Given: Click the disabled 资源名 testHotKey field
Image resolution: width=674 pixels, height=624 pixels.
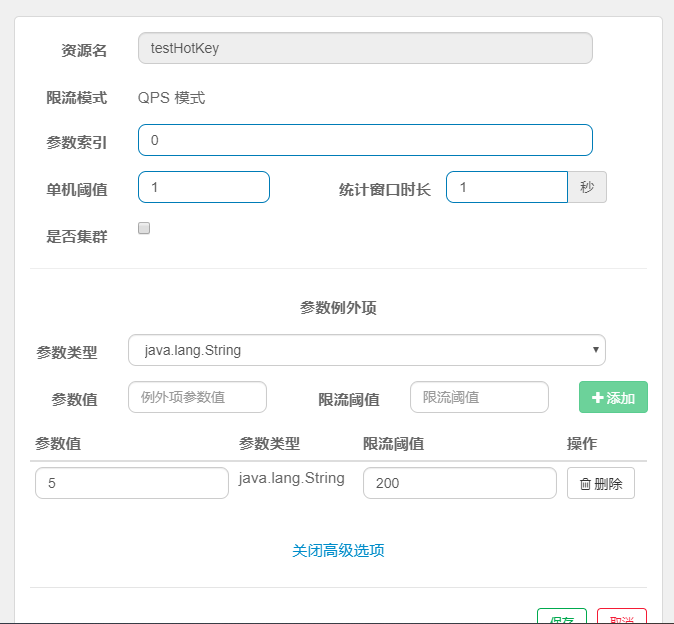Looking at the screenshot, I should (x=365, y=48).
